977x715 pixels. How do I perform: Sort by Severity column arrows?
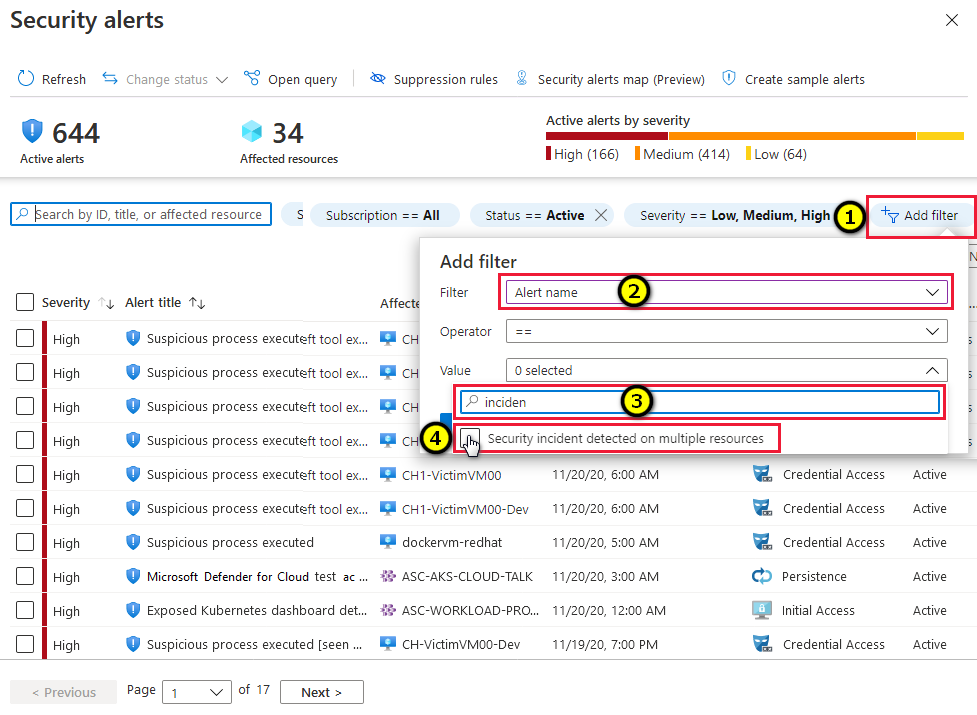[107, 303]
